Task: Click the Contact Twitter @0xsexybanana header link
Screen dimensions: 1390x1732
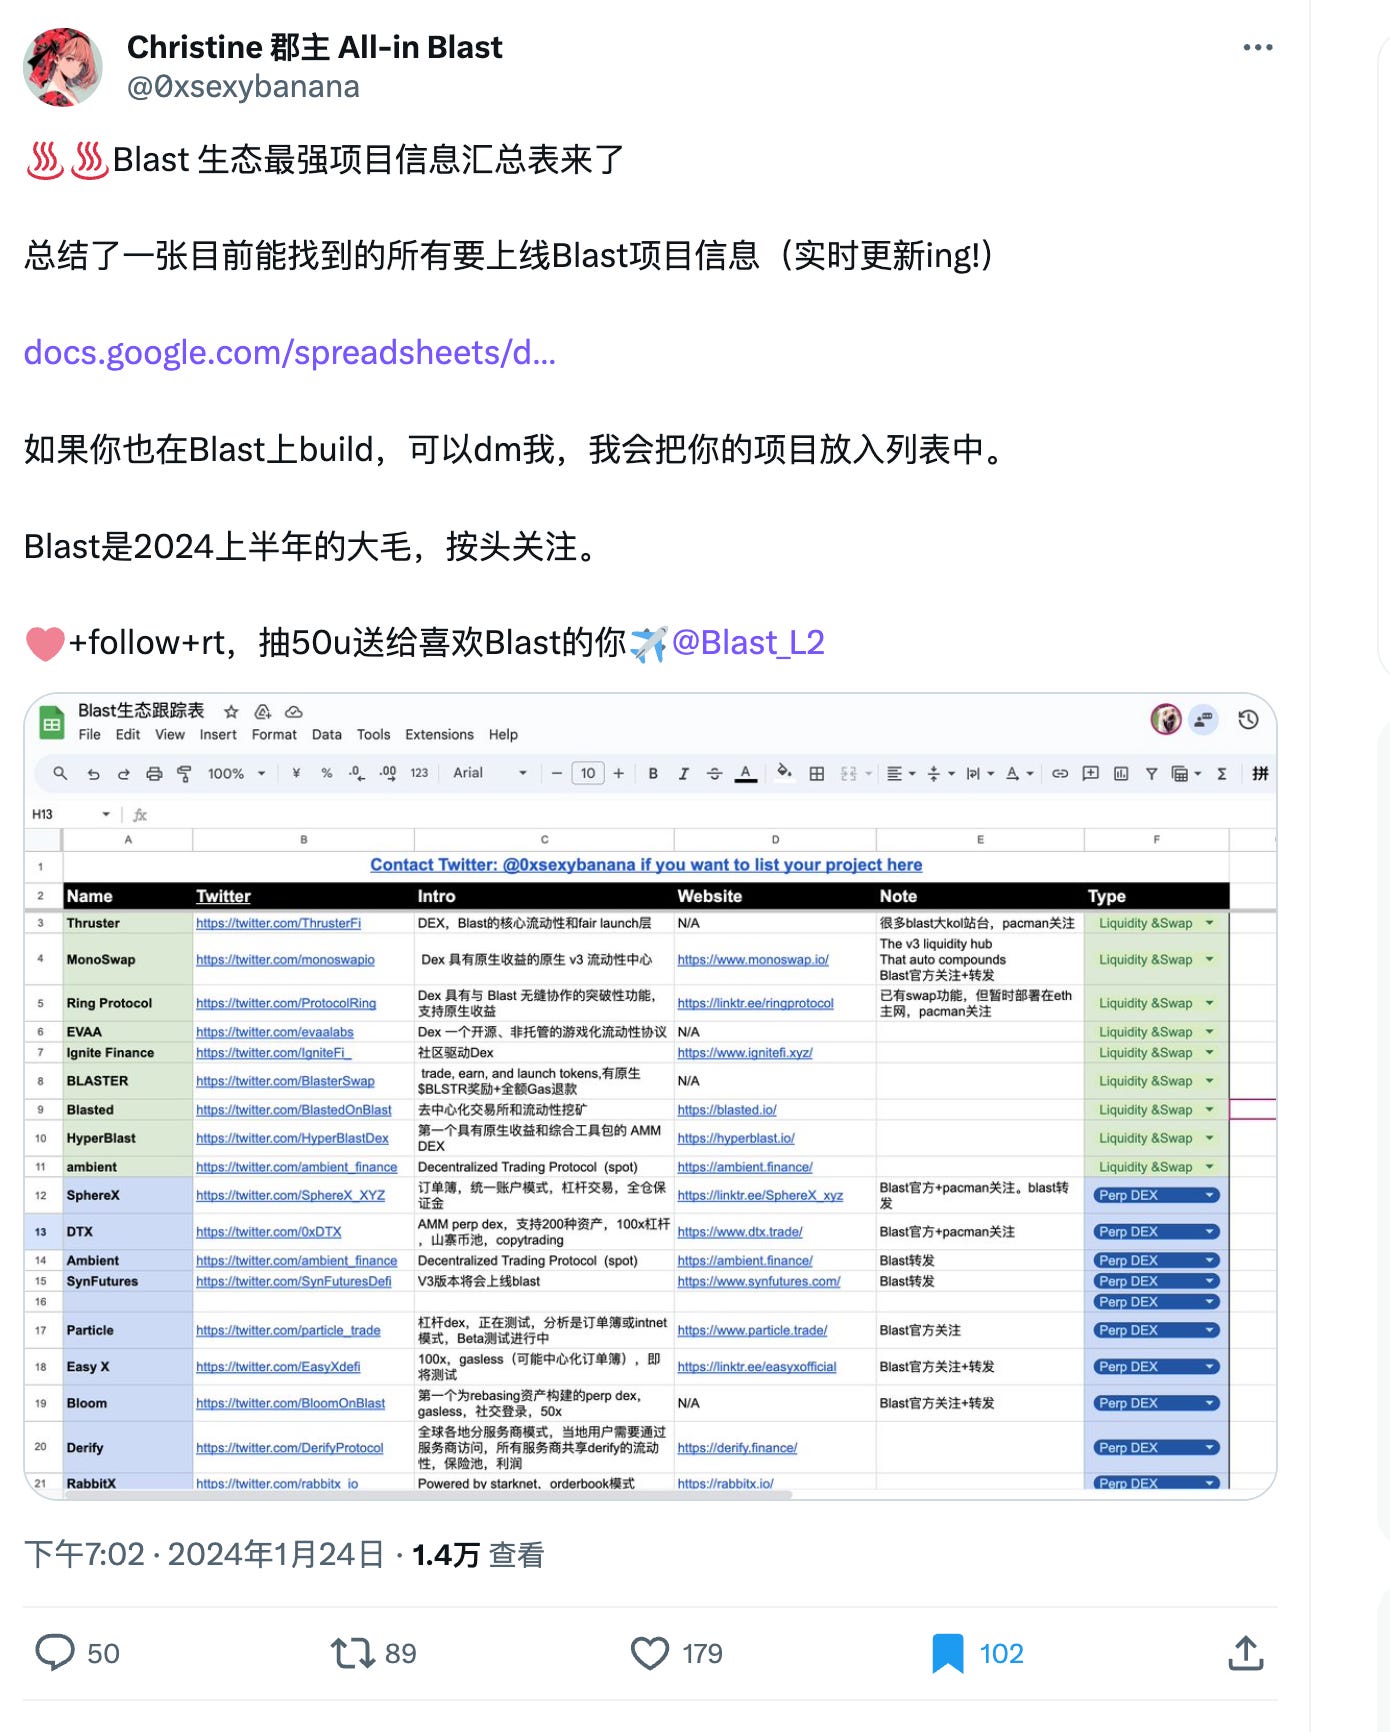Action: pos(646,865)
